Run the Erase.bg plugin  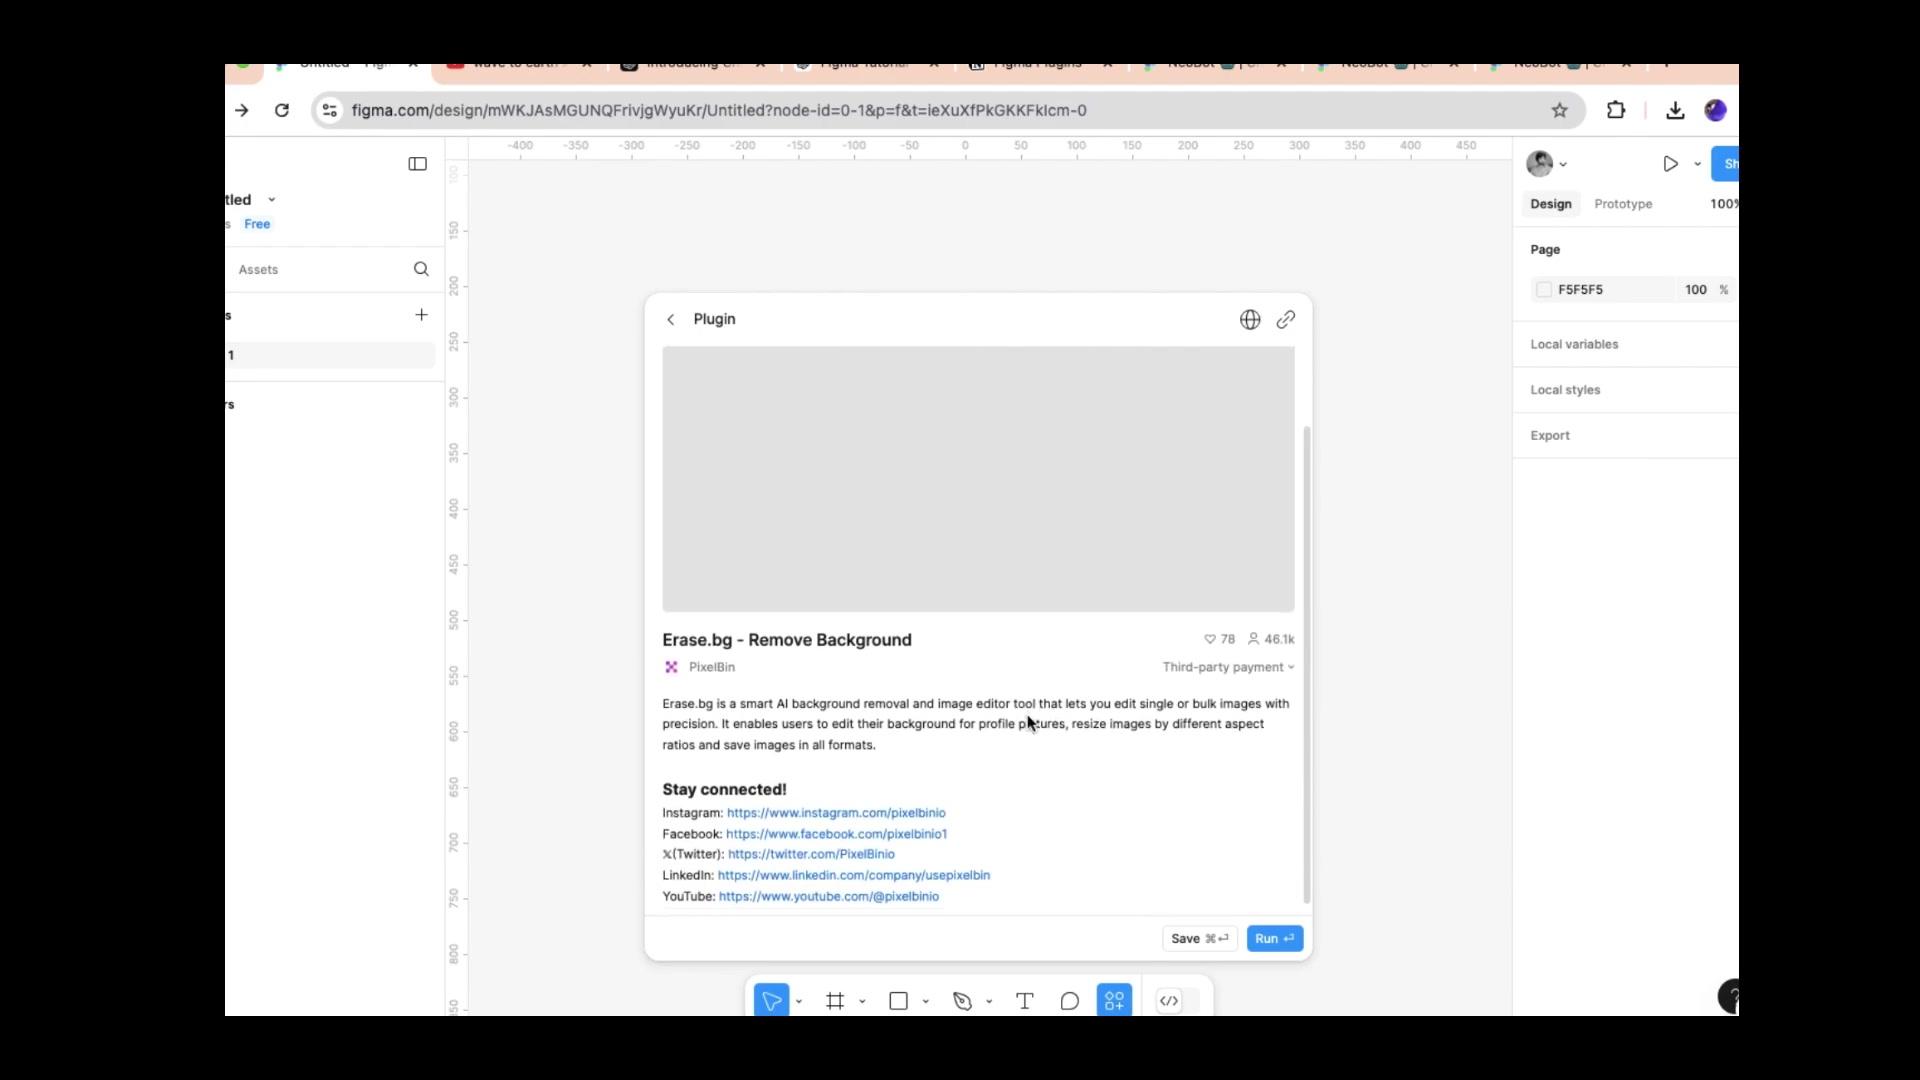[1274, 938]
